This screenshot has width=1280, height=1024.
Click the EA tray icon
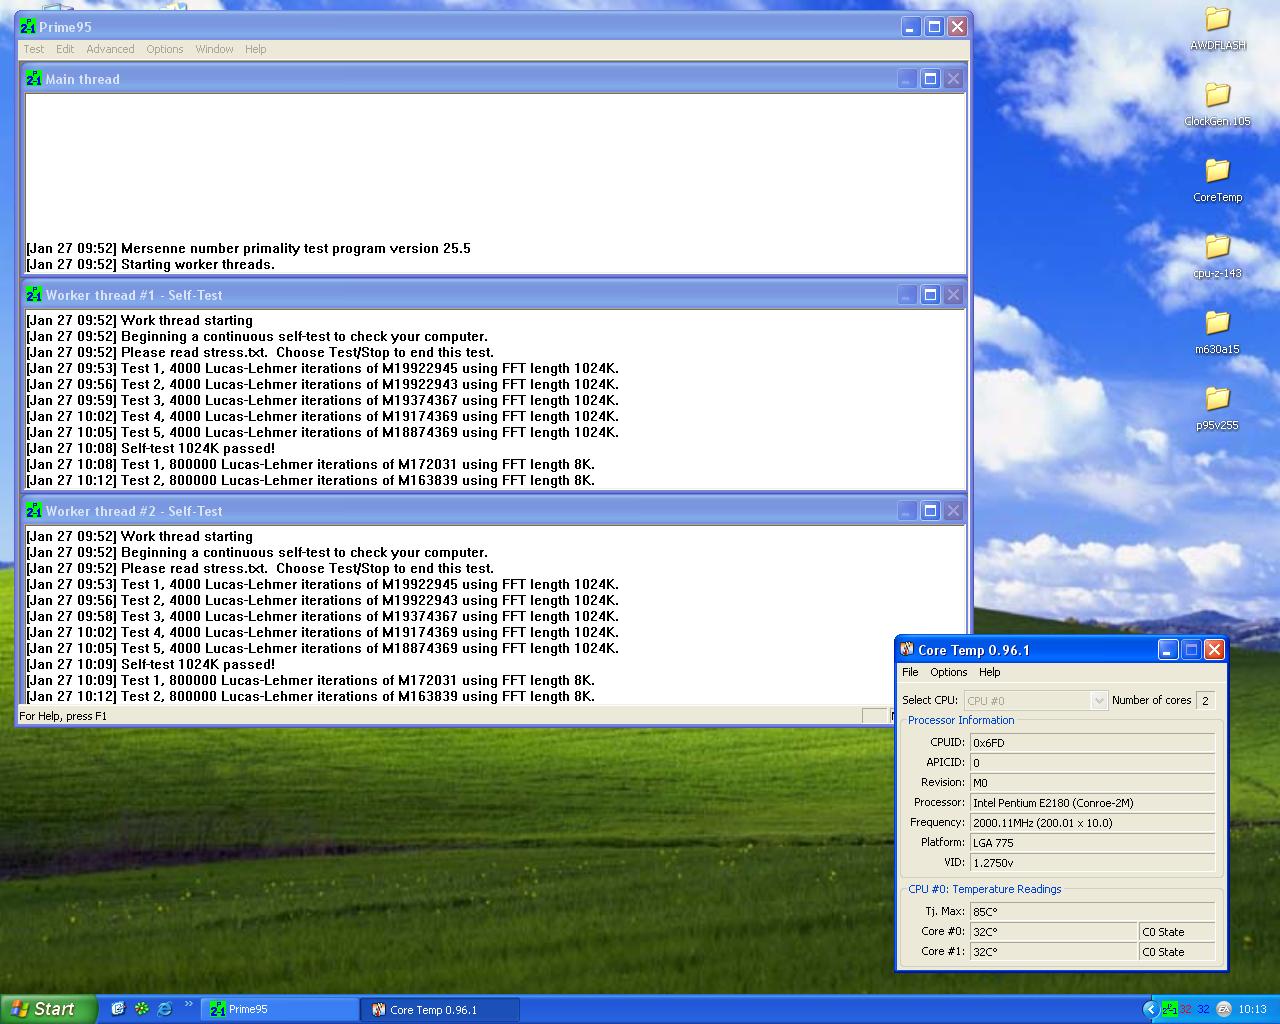click(x=1223, y=1009)
